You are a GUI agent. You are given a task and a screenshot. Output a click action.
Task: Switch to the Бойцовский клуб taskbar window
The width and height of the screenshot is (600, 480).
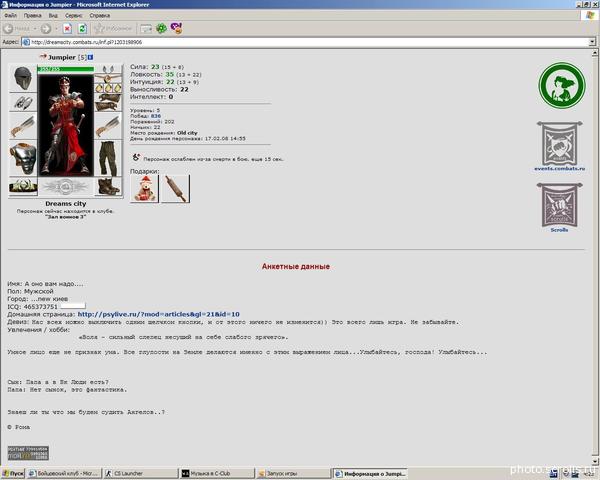click(64, 473)
